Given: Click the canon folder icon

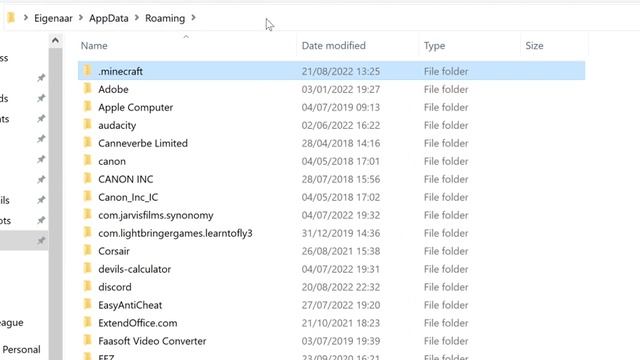Looking at the screenshot, I should point(87,160).
